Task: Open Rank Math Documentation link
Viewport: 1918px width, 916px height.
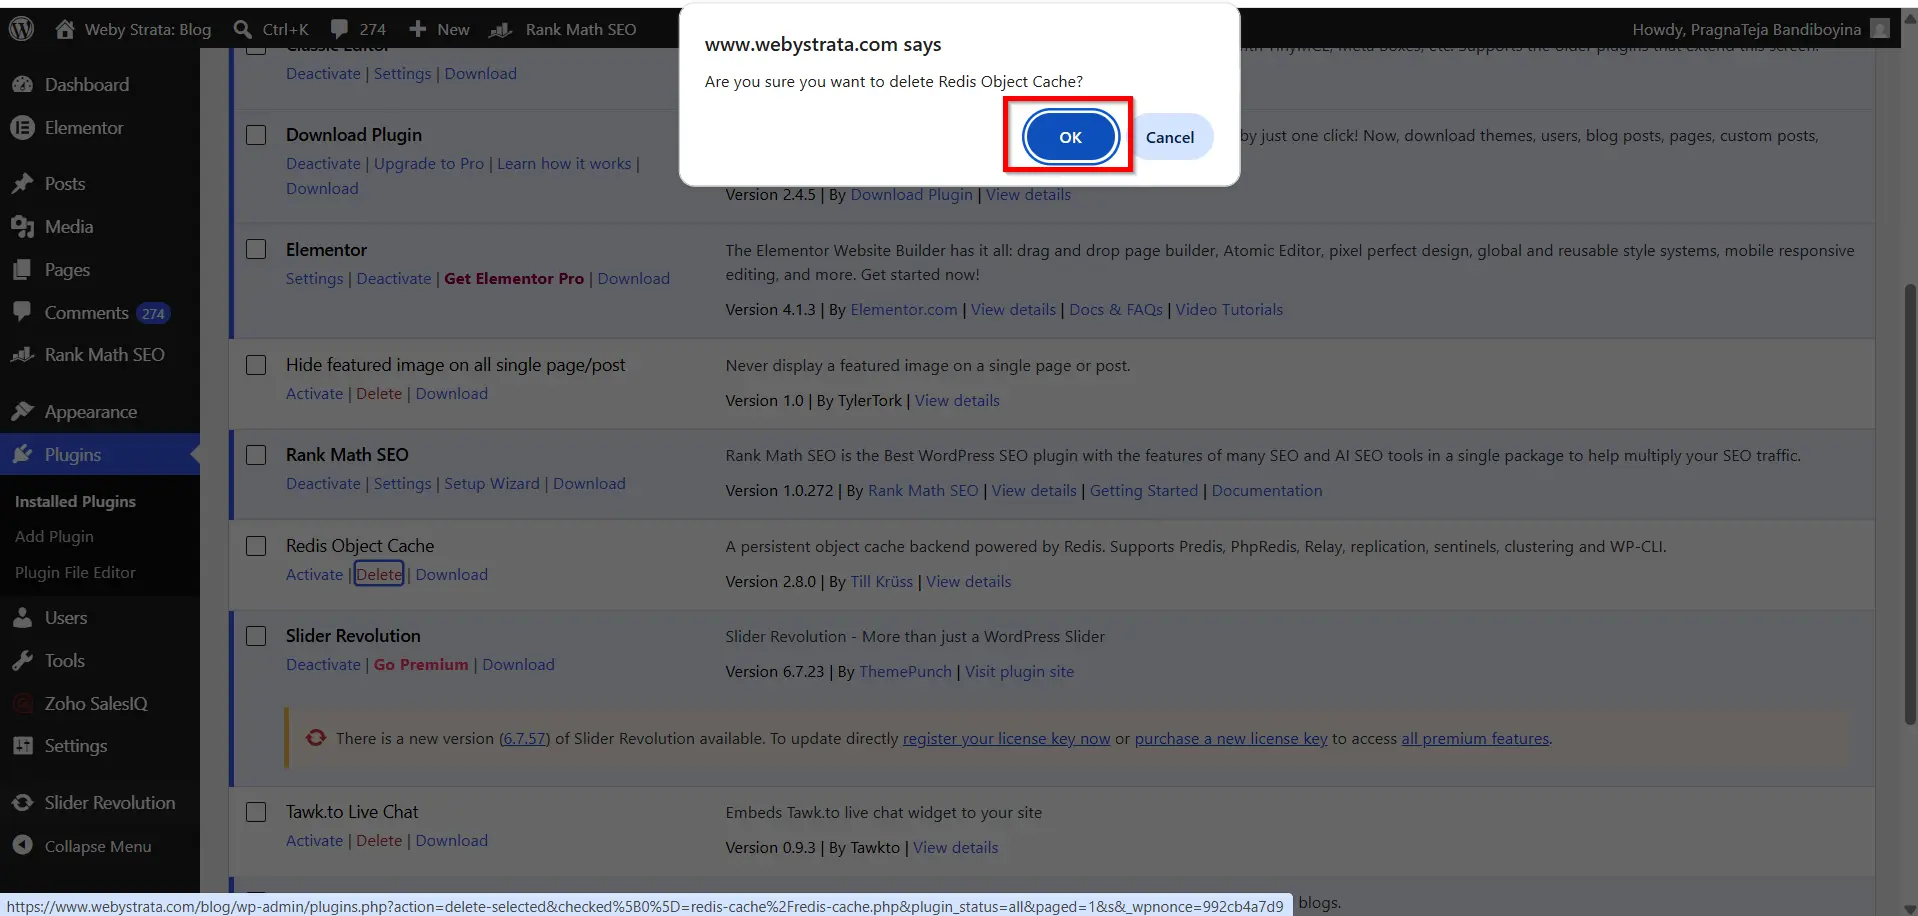Action: click(x=1267, y=491)
